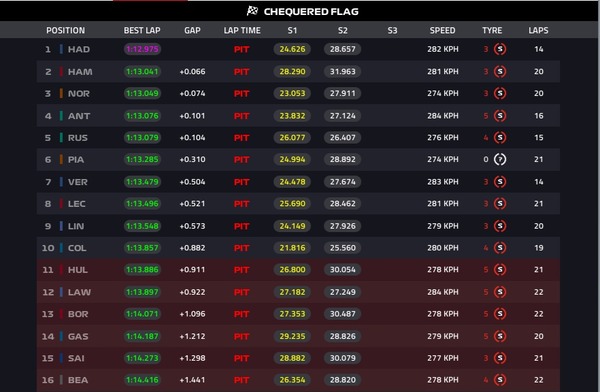
Task: Click the soft tyre icon in HAM row
Action: point(500,72)
